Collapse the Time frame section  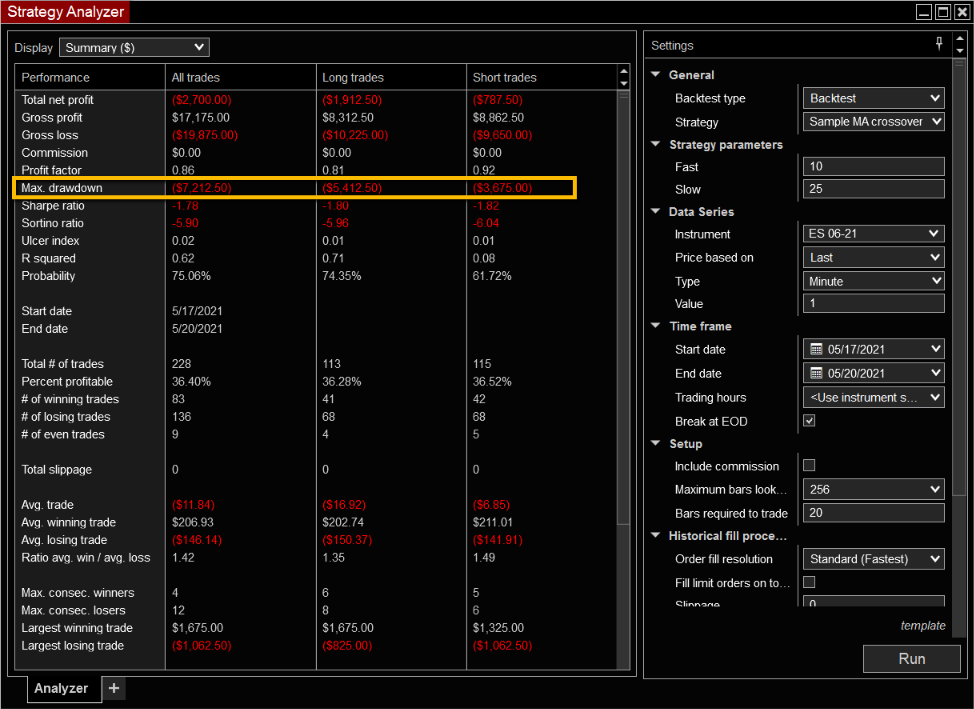point(655,326)
